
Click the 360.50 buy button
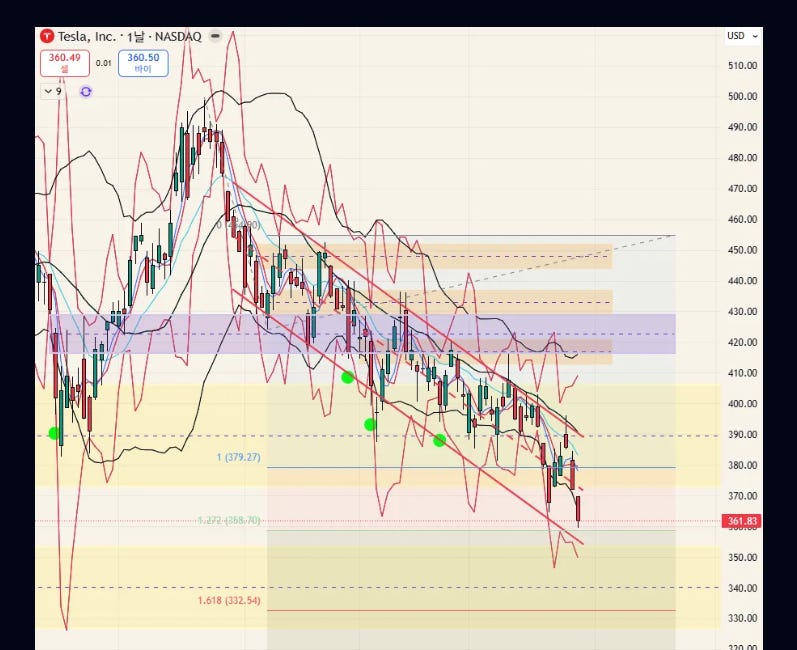143,63
